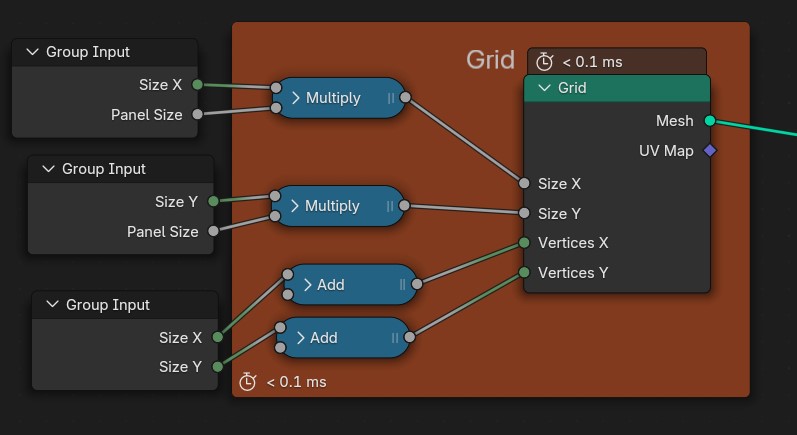Click Panel Size socket directly below the Size Y row
The height and width of the screenshot is (435, 797).
click(x=213, y=231)
